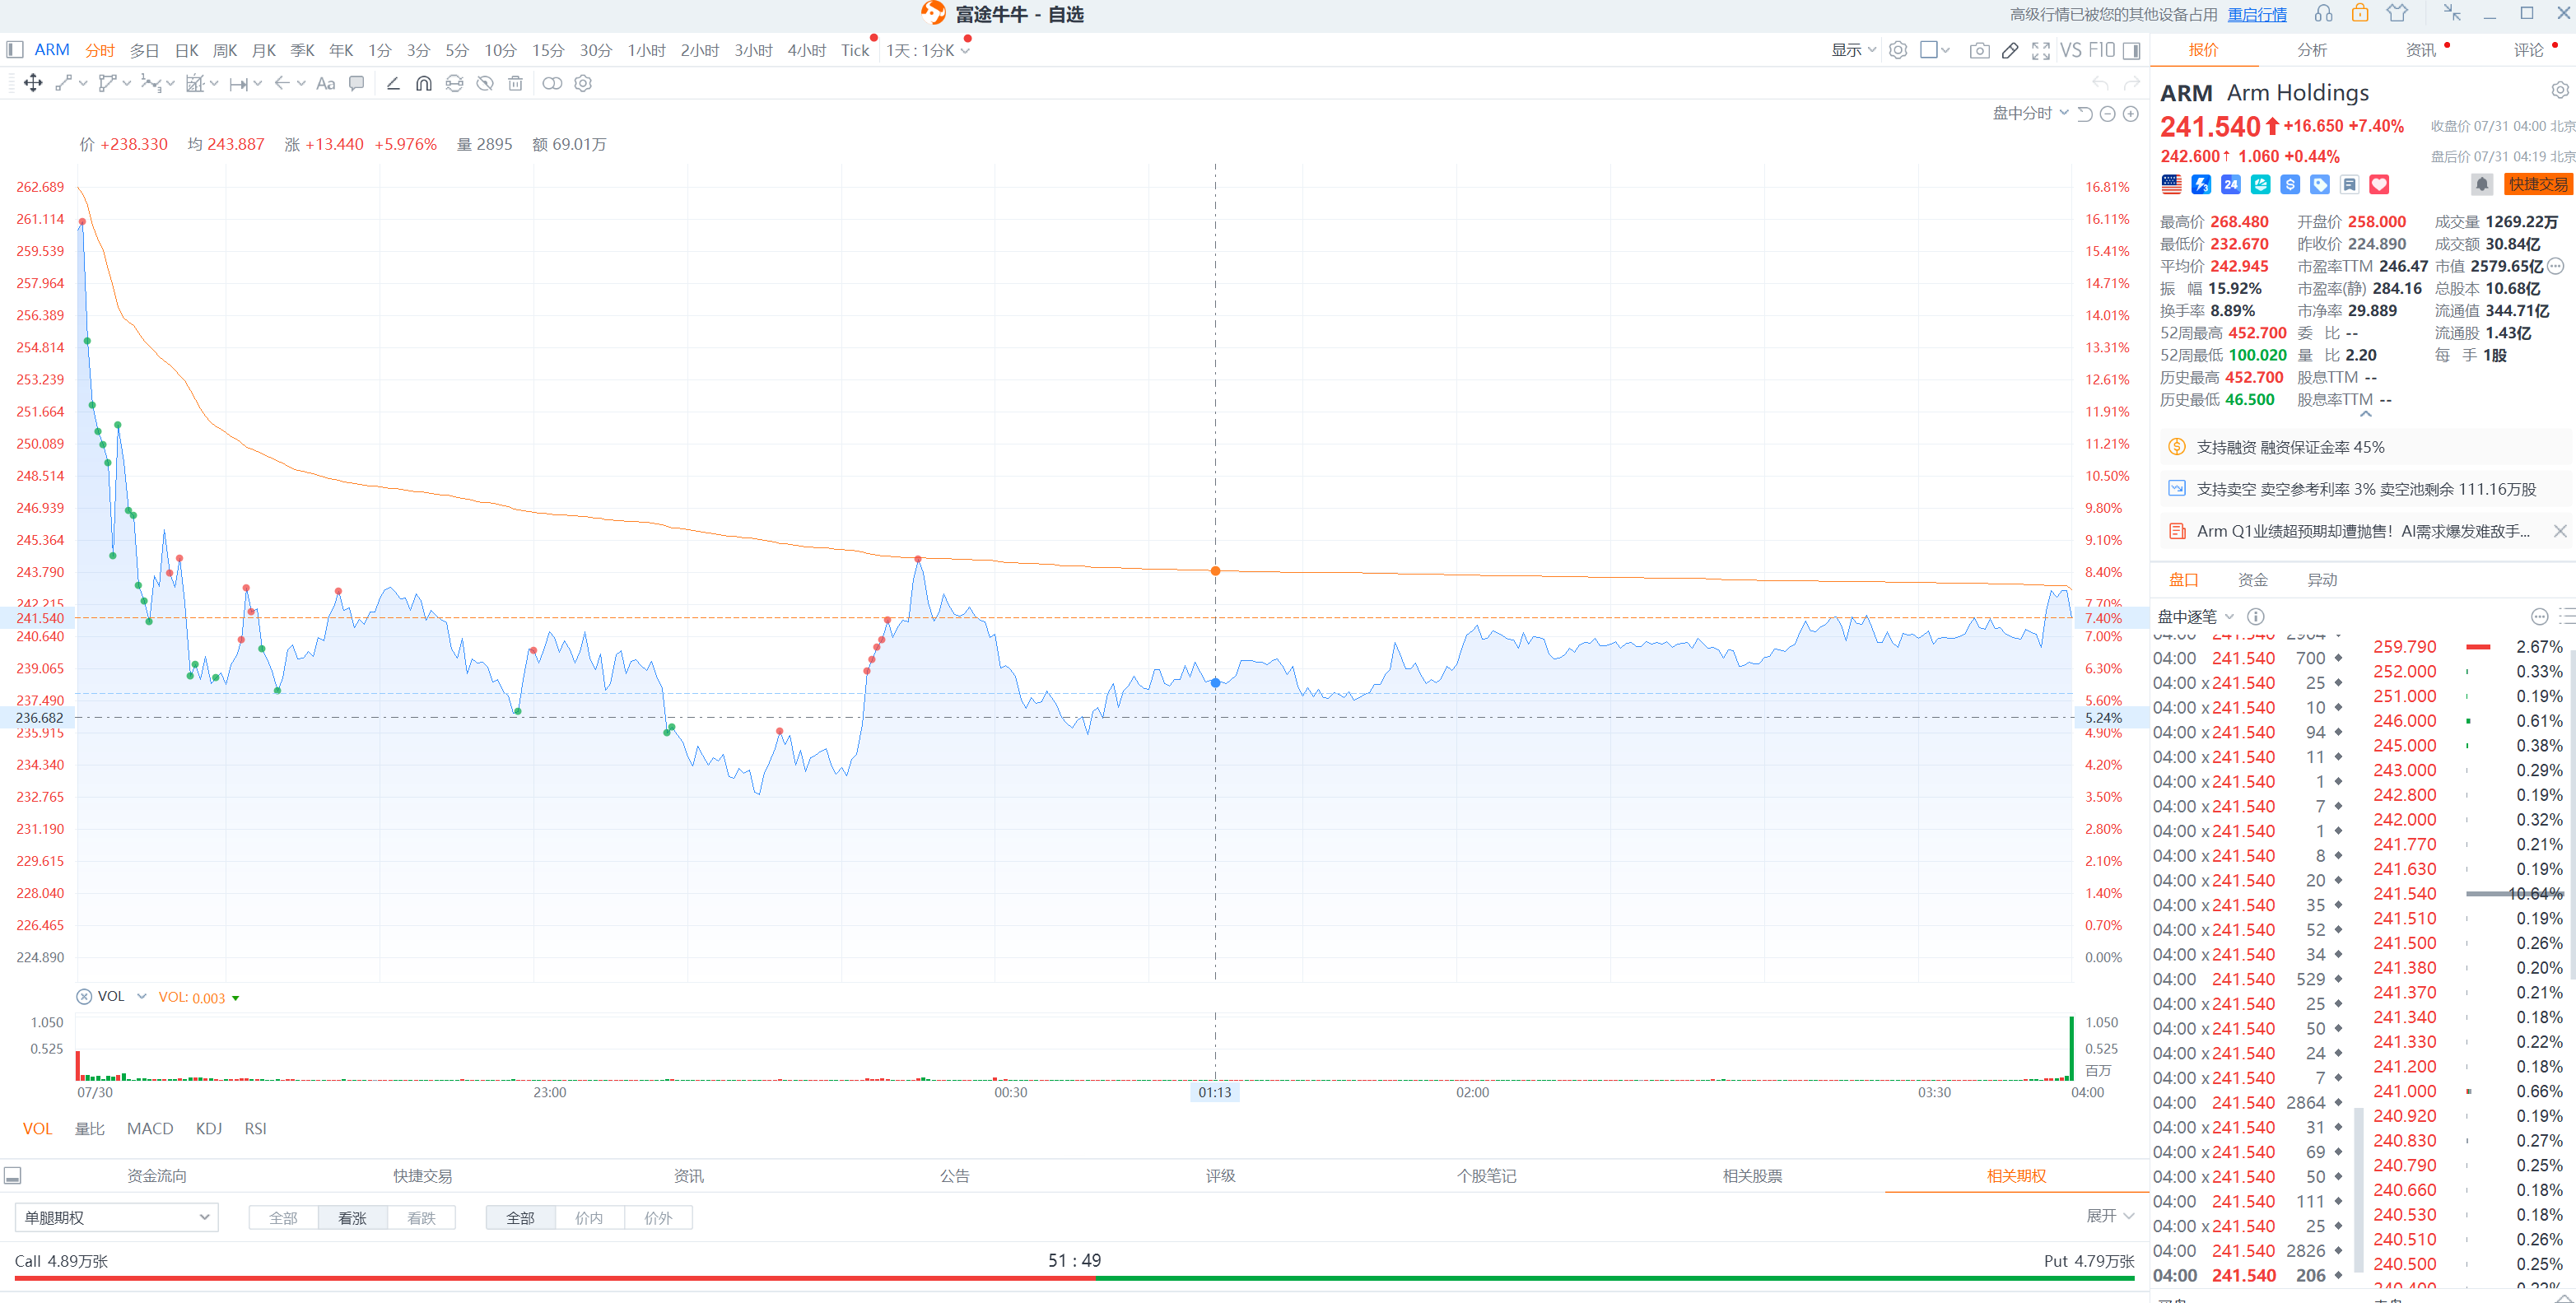The width and height of the screenshot is (2576, 1303).
Task: Switch chart to fullscreen mode
Action: [x=2041, y=50]
